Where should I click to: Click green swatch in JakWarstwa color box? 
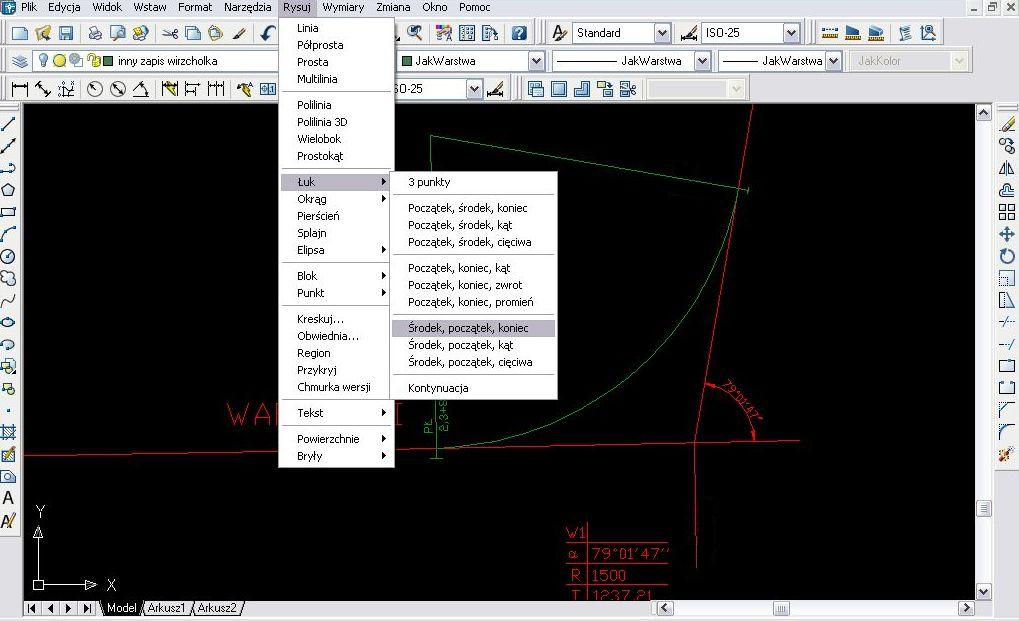(x=407, y=61)
